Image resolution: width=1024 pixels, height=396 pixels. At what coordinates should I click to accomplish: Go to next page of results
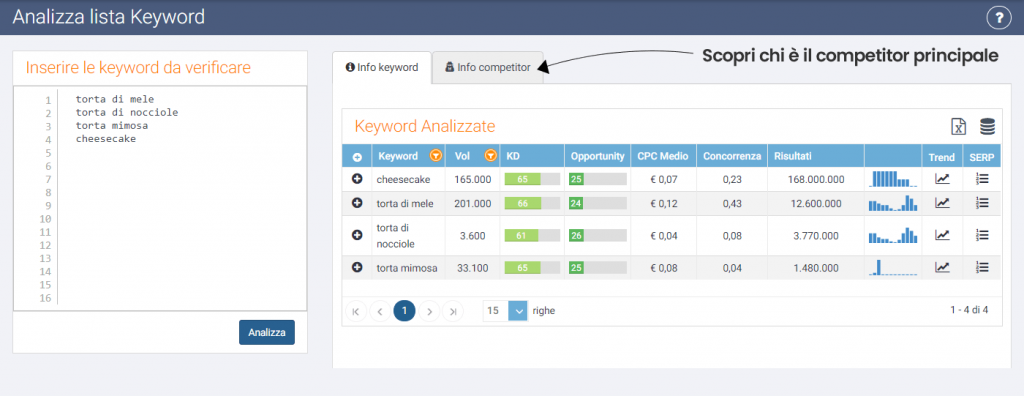(x=429, y=311)
